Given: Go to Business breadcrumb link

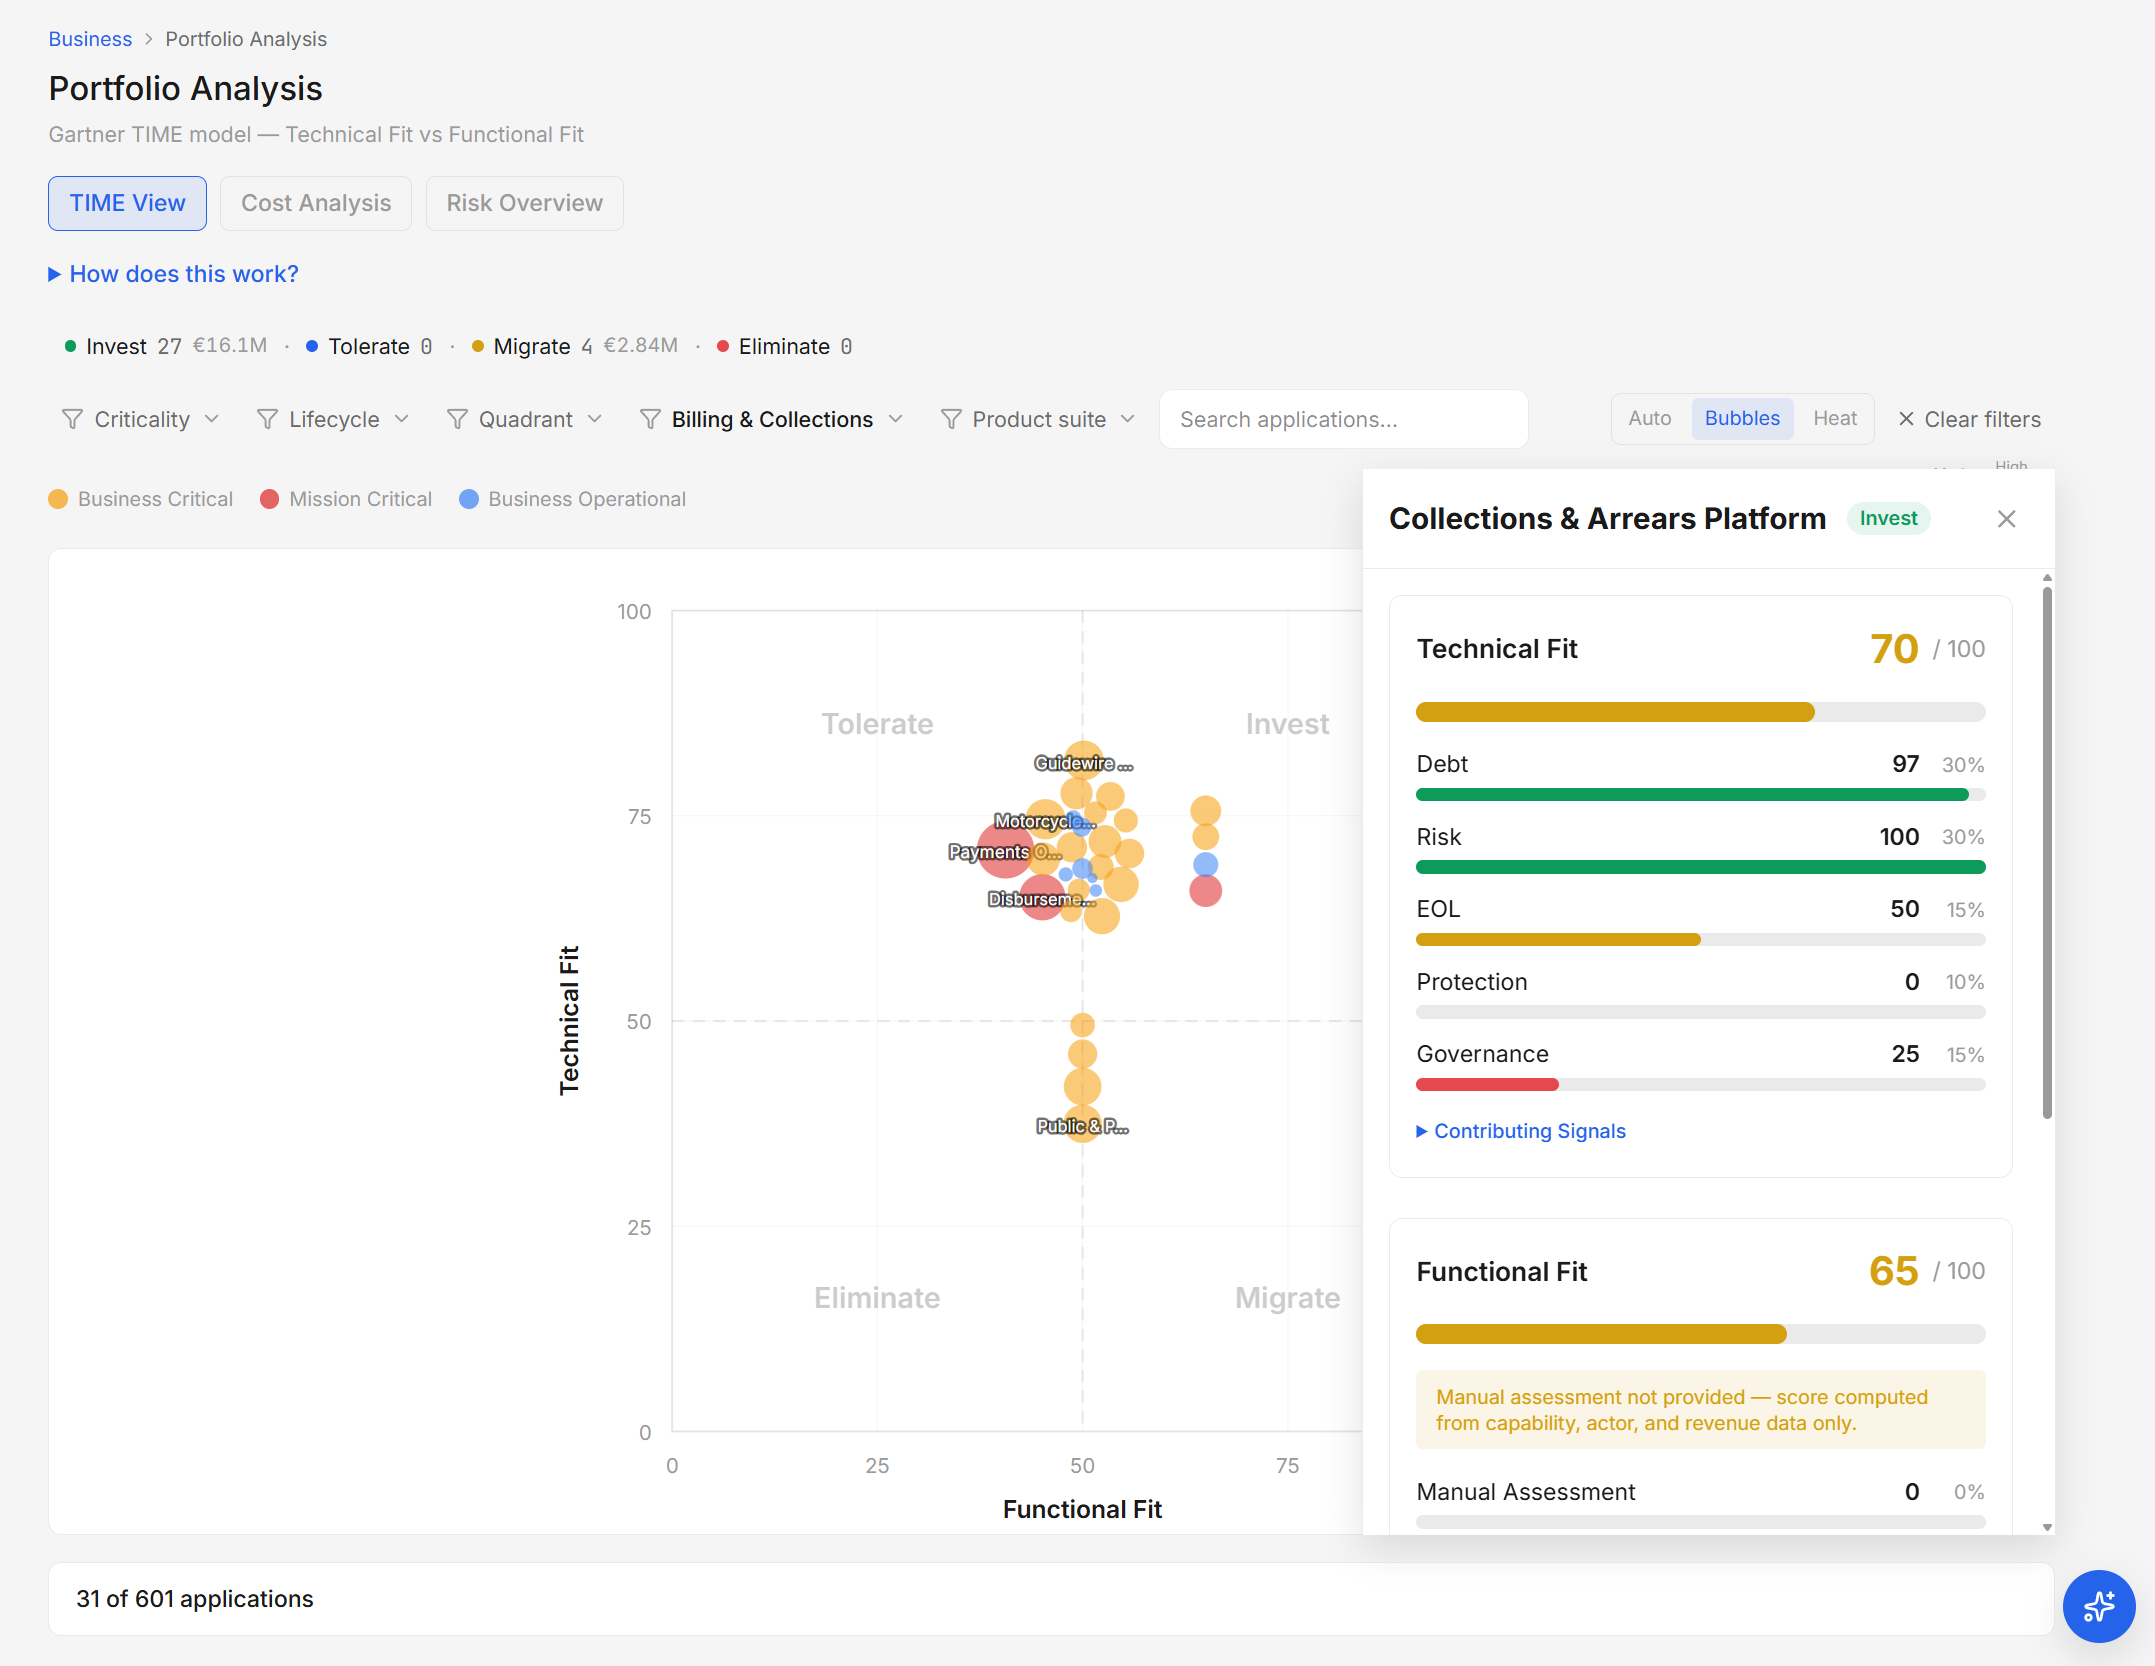Looking at the screenshot, I should click(90, 39).
